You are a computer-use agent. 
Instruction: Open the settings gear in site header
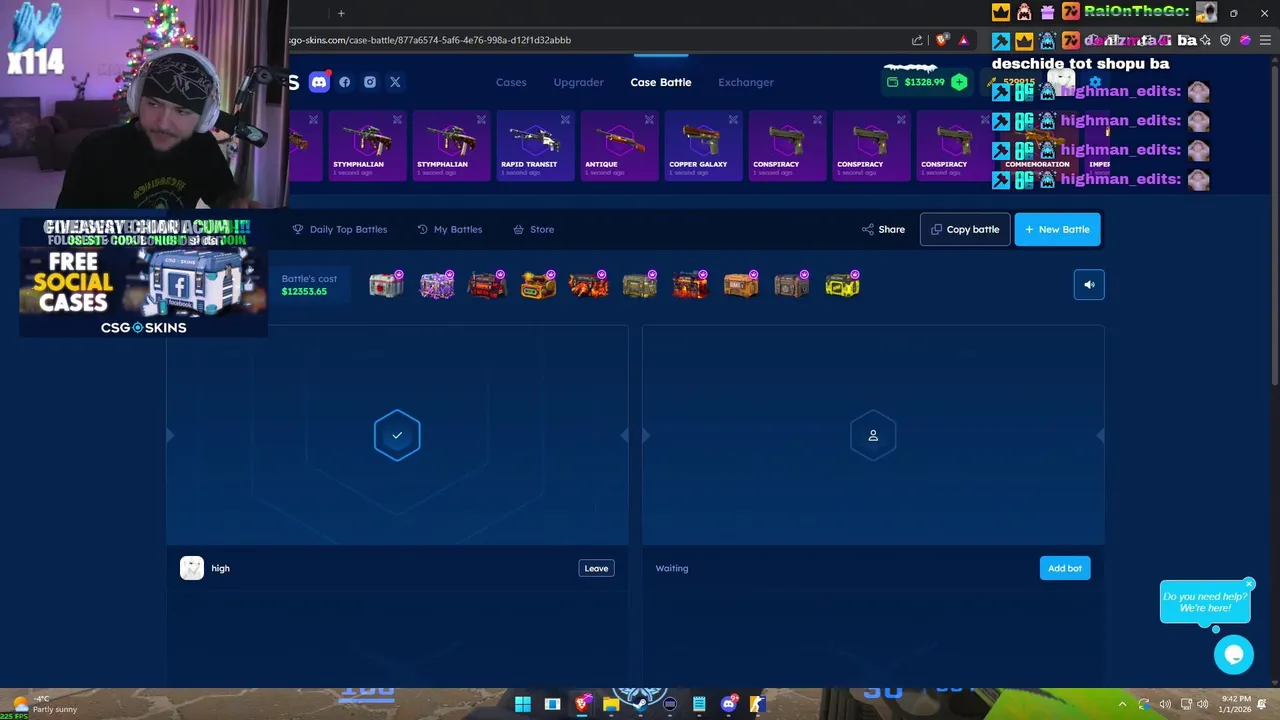1095,82
